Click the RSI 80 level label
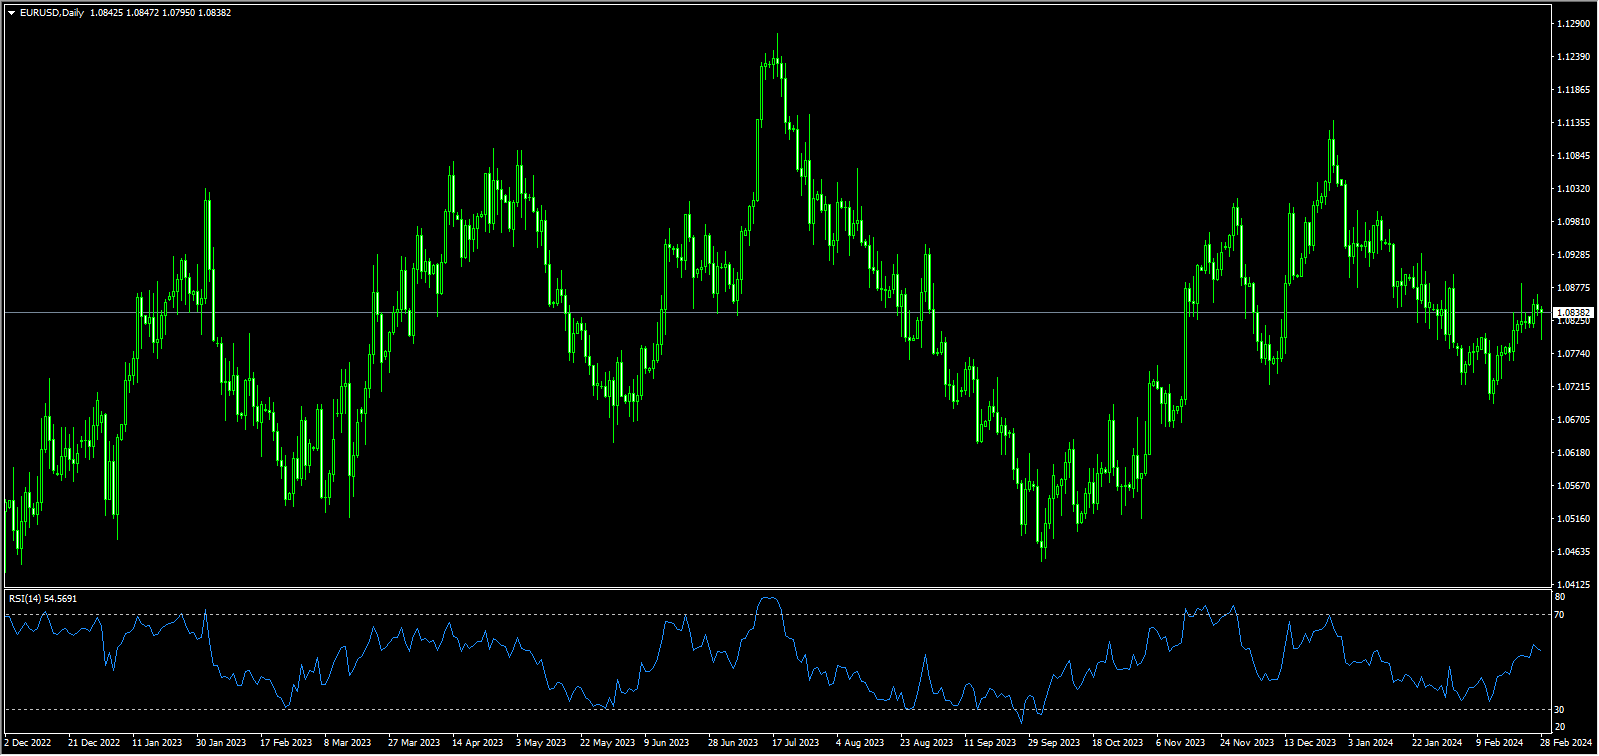The image size is (1599, 756). click(1560, 597)
